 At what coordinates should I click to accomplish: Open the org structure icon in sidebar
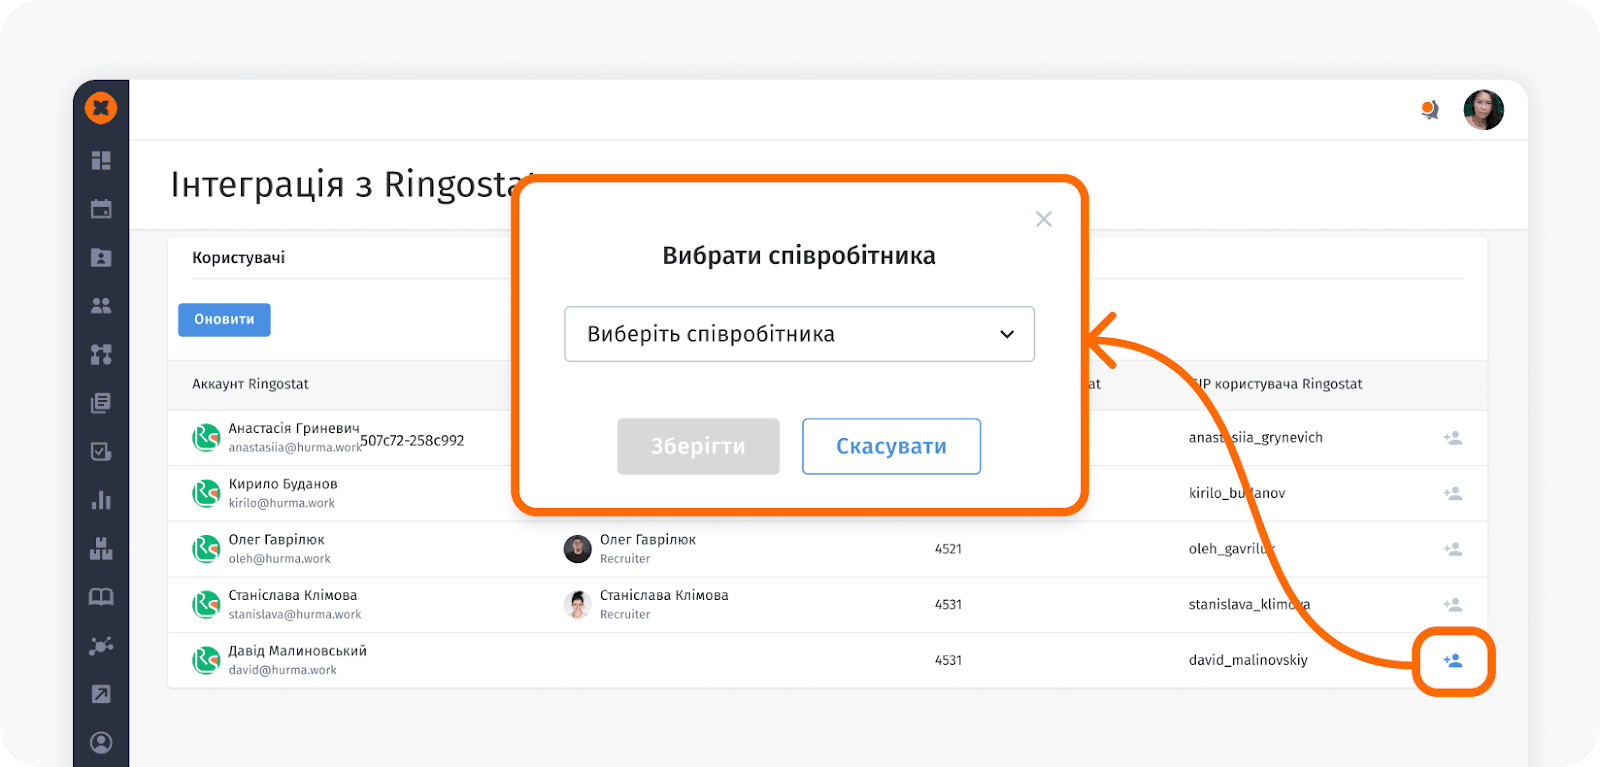pyautogui.click(x=101, y=354)
